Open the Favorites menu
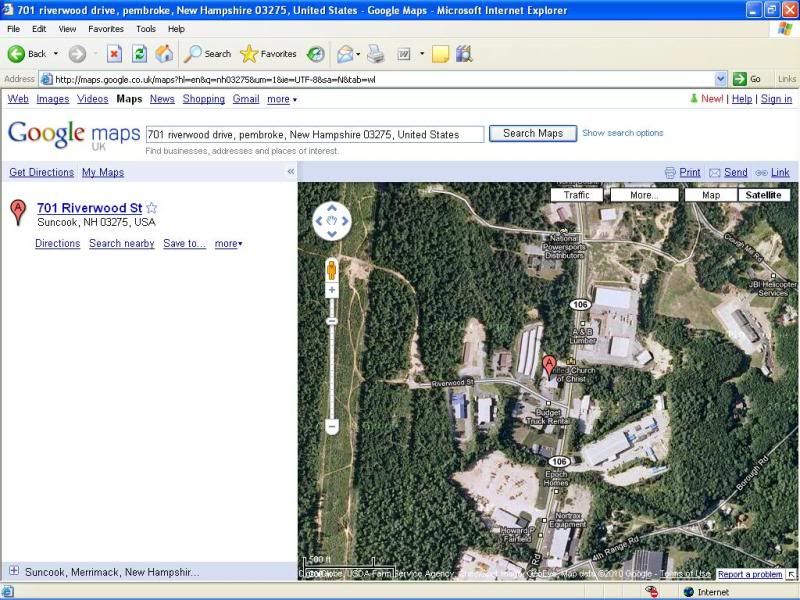 pyautogui.click(x=106, y=29)
